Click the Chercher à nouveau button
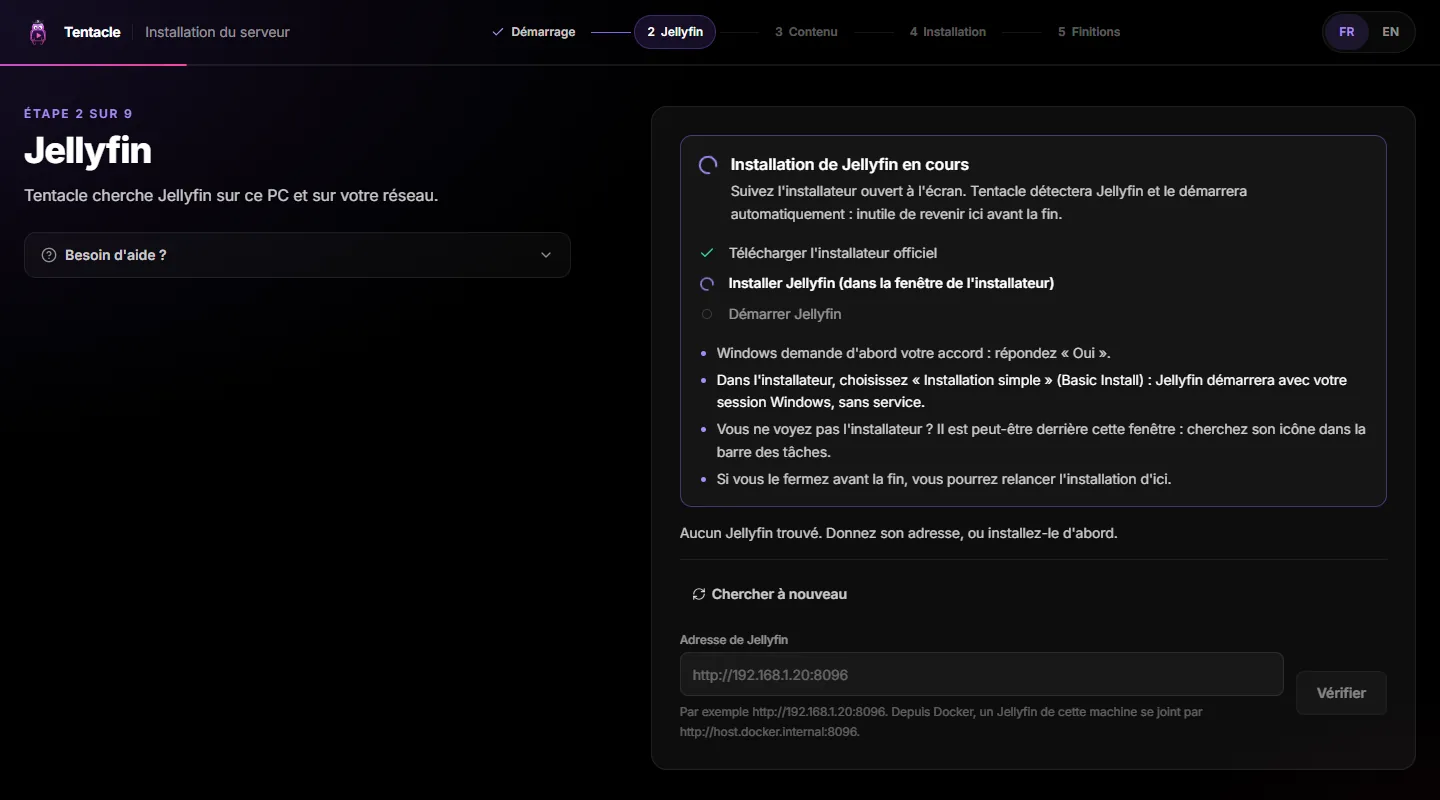This screenshot has height=800, width=1440. [x=769, y=594]
